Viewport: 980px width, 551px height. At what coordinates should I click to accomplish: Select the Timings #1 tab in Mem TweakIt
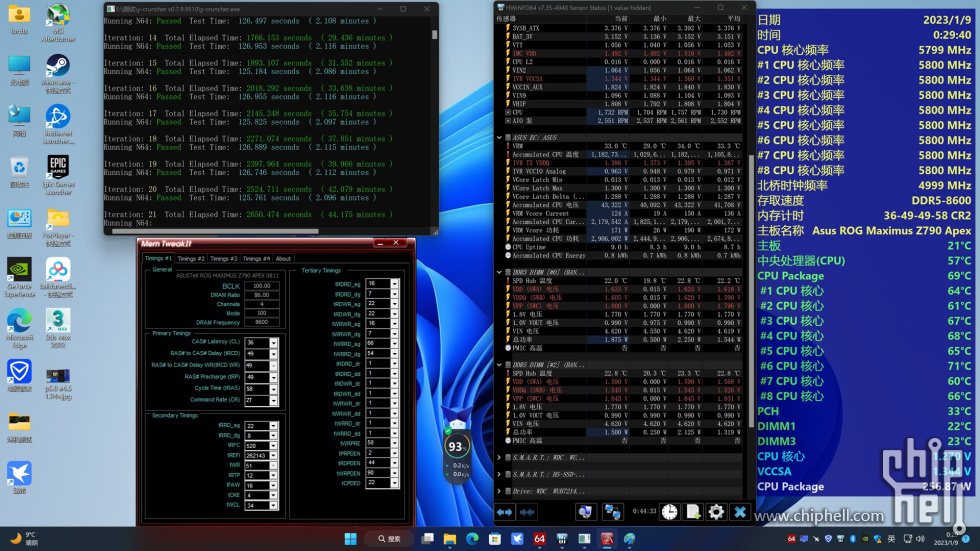[158, 258]
